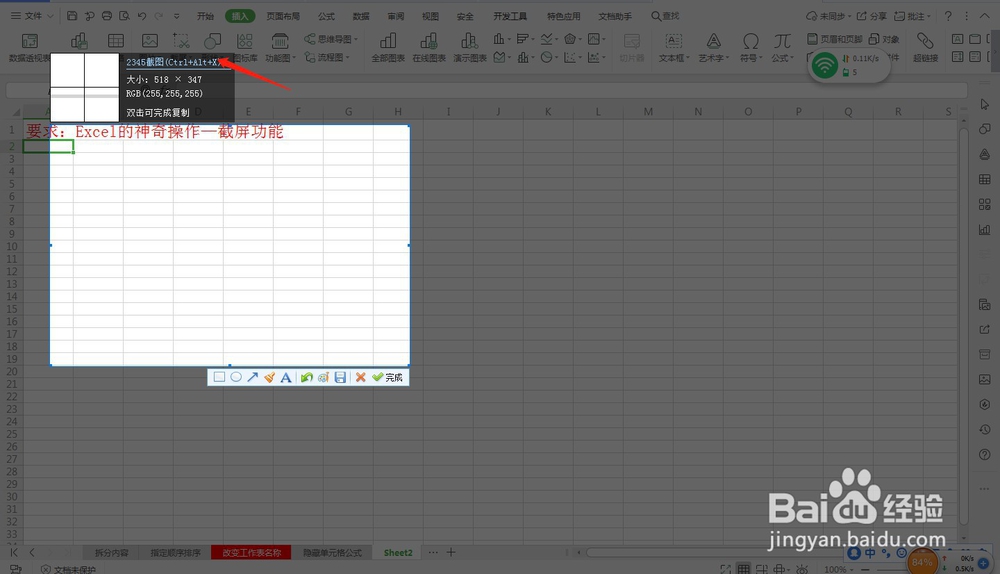Click cell A1 with red 要求 text
The height and width of the screenshot is (574, 1000).
48,131
